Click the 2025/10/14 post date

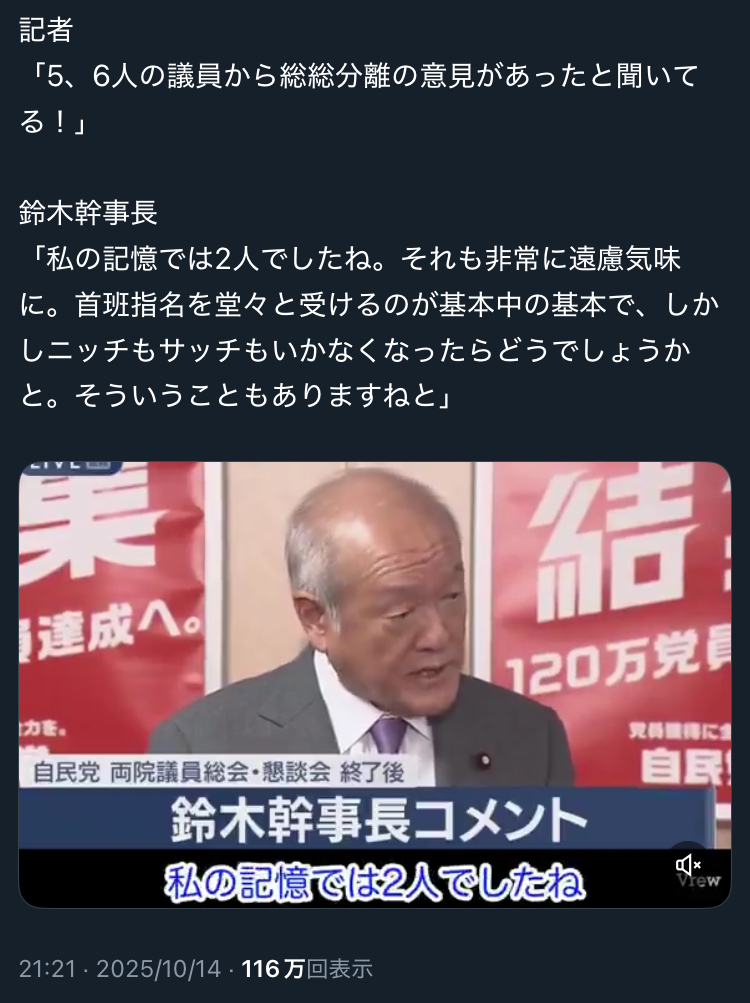pyautogui.click(x=159, y=968)
